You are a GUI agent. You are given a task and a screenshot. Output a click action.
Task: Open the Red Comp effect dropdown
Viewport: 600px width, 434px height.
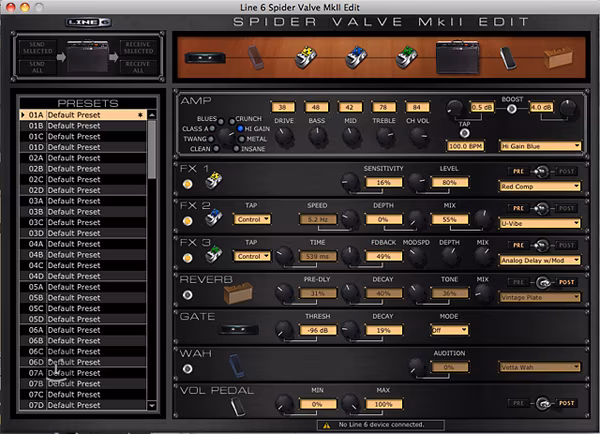(x=540, y=186)
